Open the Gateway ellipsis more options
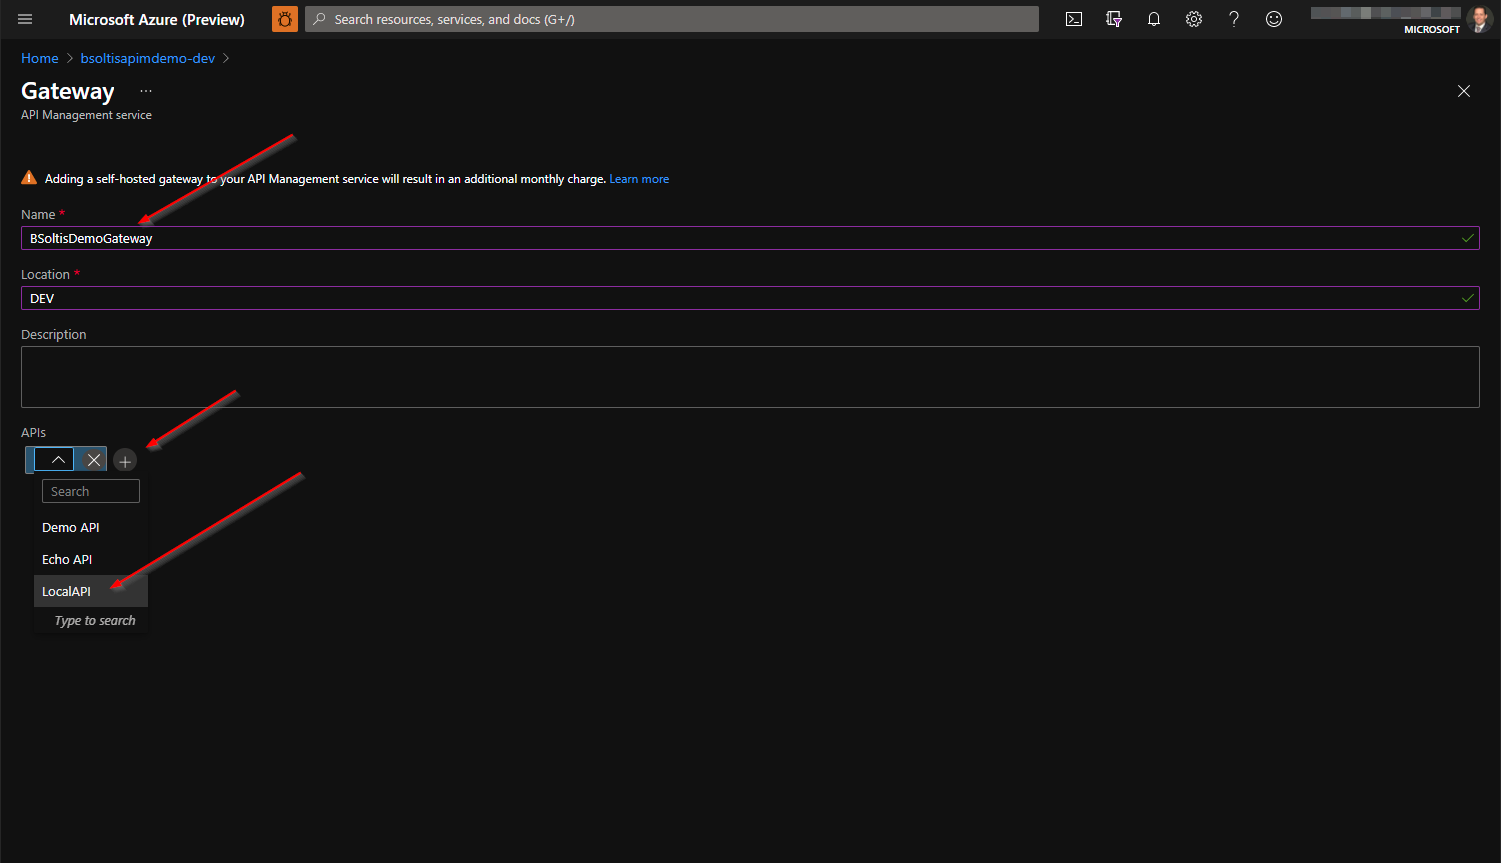1501x863 pixels. [x=146, y=91]
